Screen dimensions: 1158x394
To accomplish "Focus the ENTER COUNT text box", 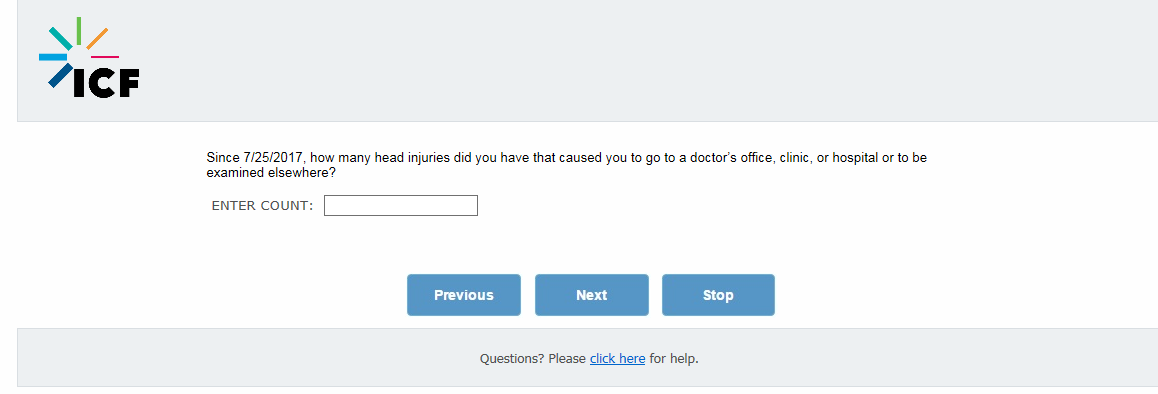I will tap(401, 206).
